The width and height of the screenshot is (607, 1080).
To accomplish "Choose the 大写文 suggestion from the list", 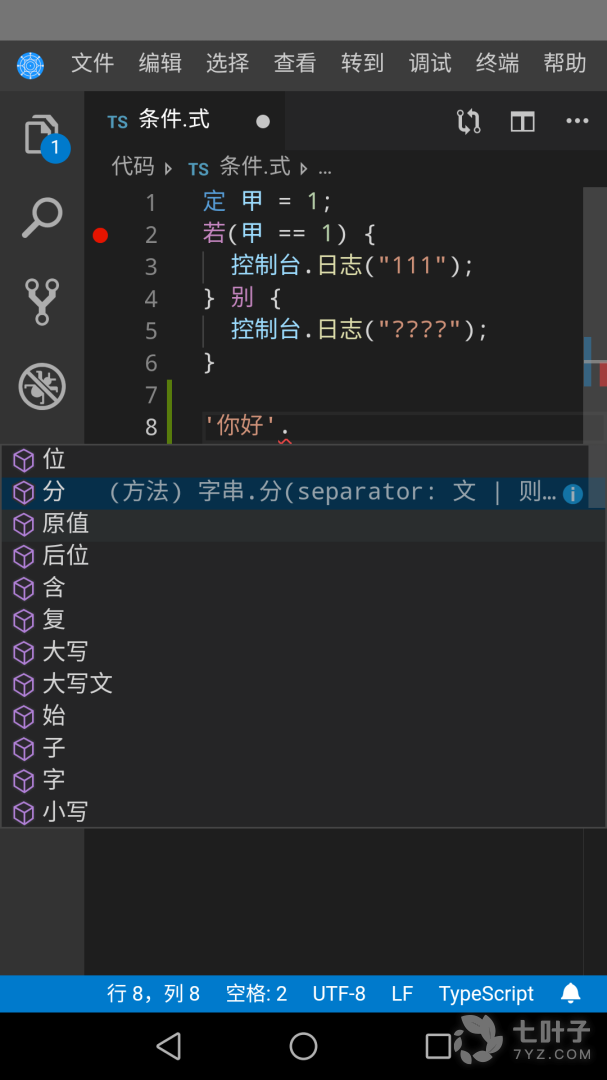I will [77, 684].
